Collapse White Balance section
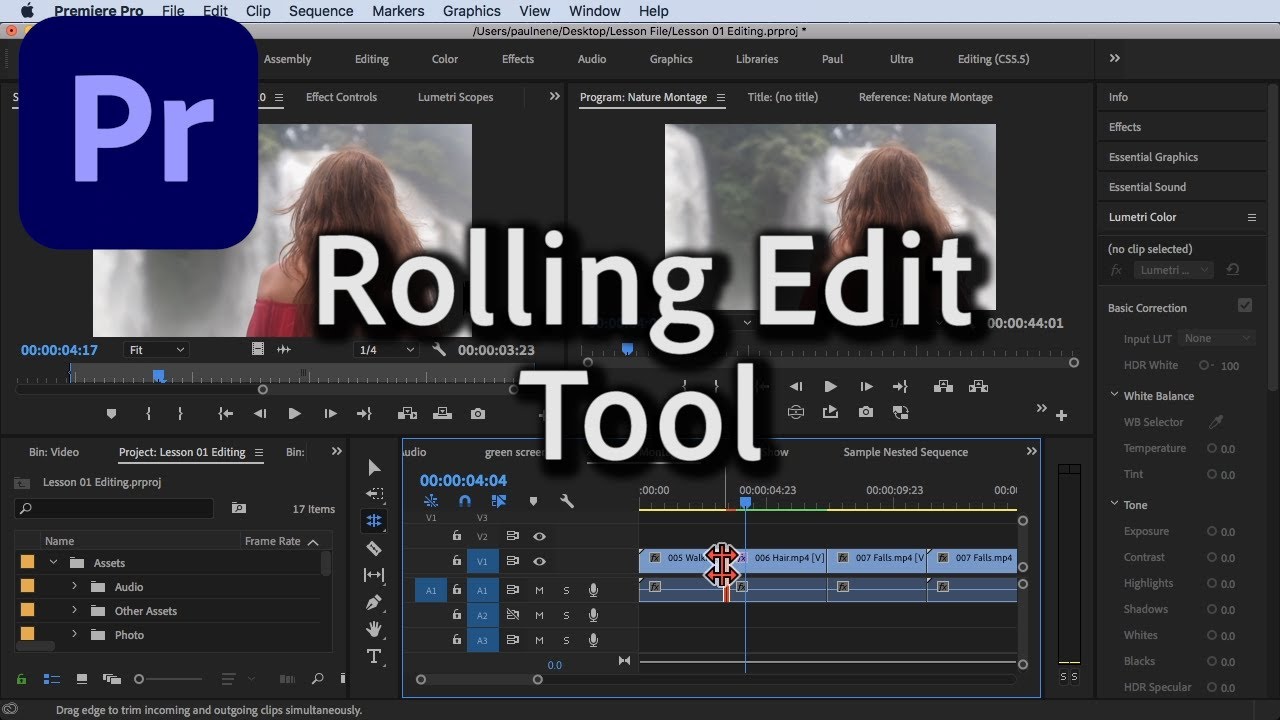1280x720 pixels. (1114, 396)
